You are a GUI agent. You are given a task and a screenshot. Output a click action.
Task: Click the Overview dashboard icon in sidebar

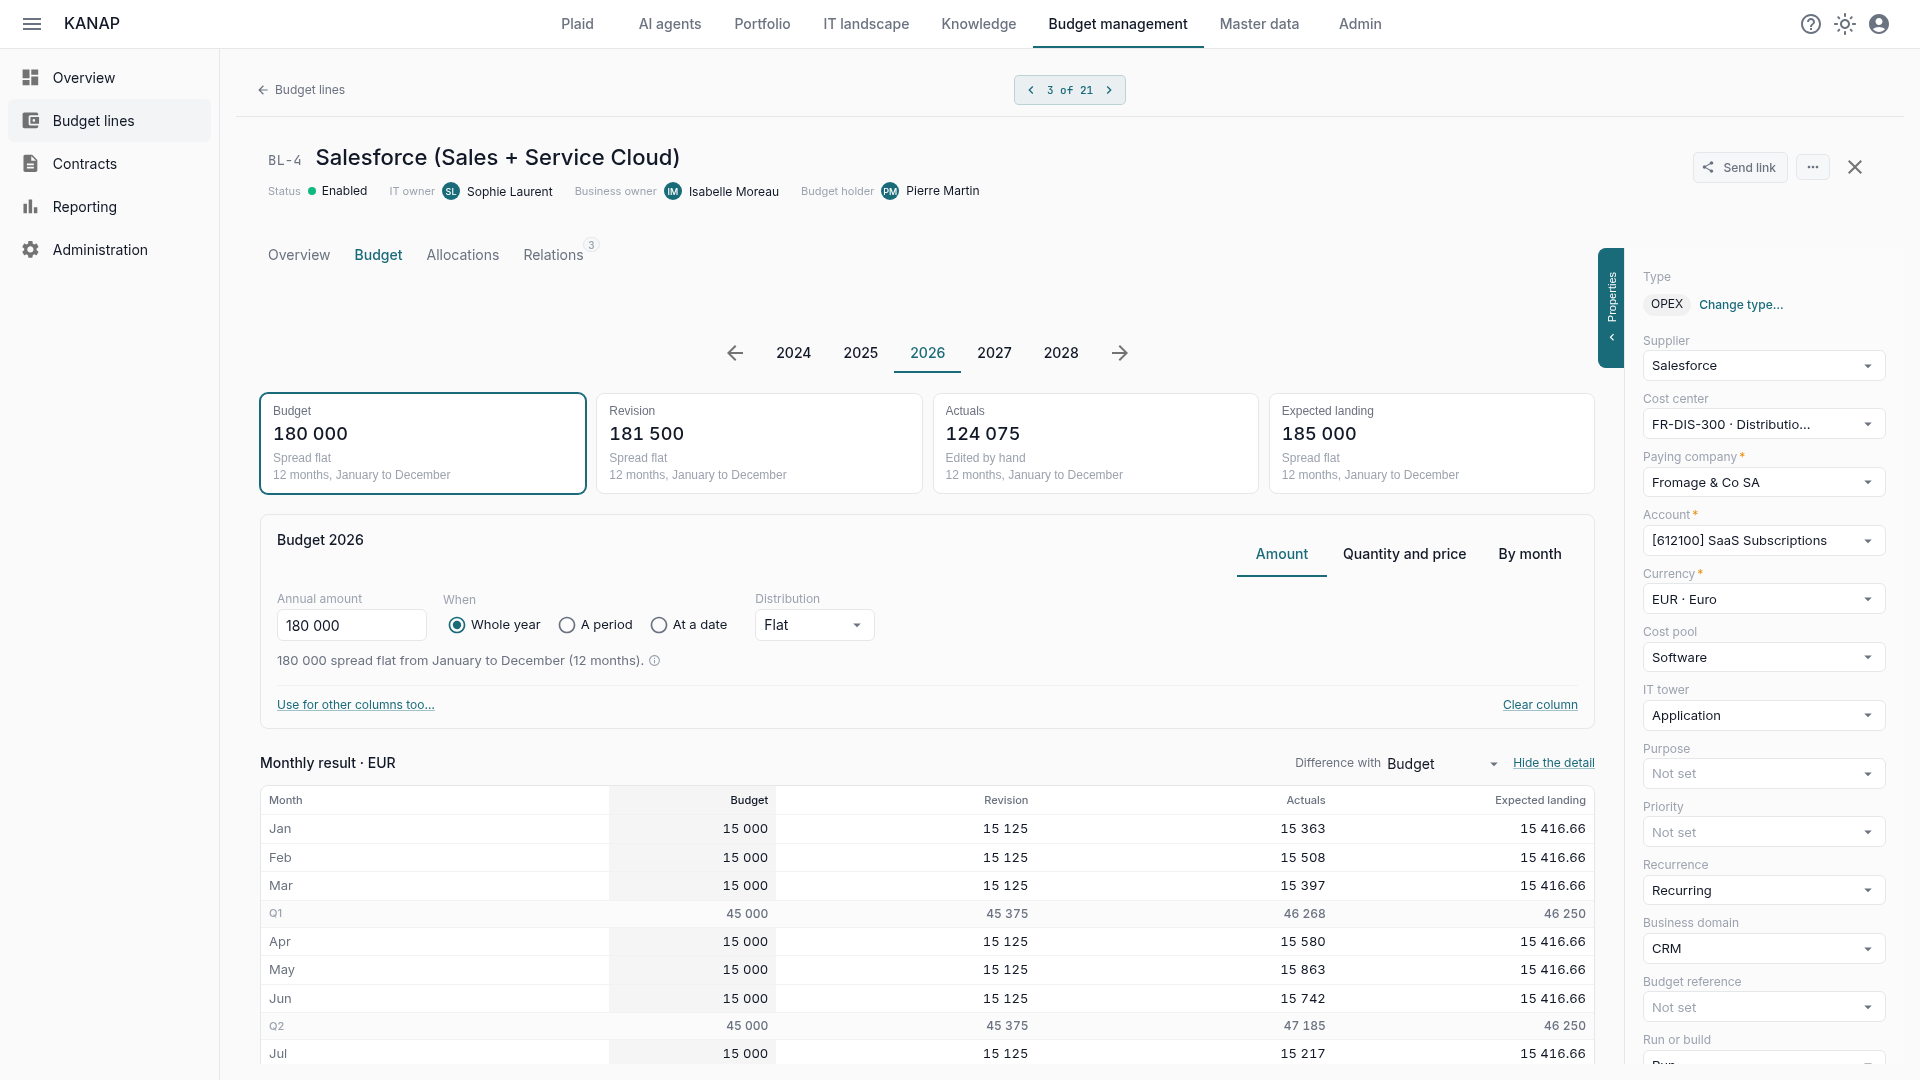[31, 78]
